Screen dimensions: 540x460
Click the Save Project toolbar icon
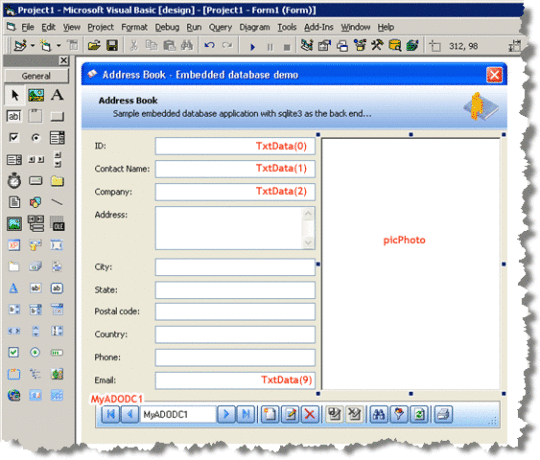(x=112, y=45)
